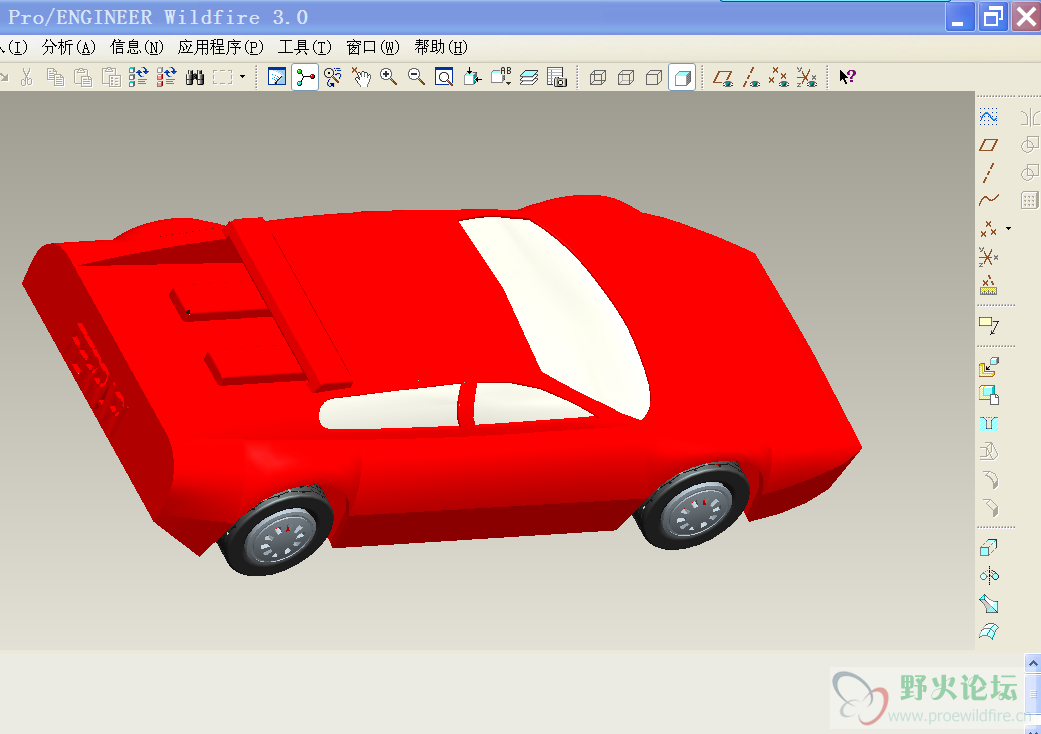1041x734 pixels.
Task: Click the Context Sensitive Help icon
Action: 847,77
